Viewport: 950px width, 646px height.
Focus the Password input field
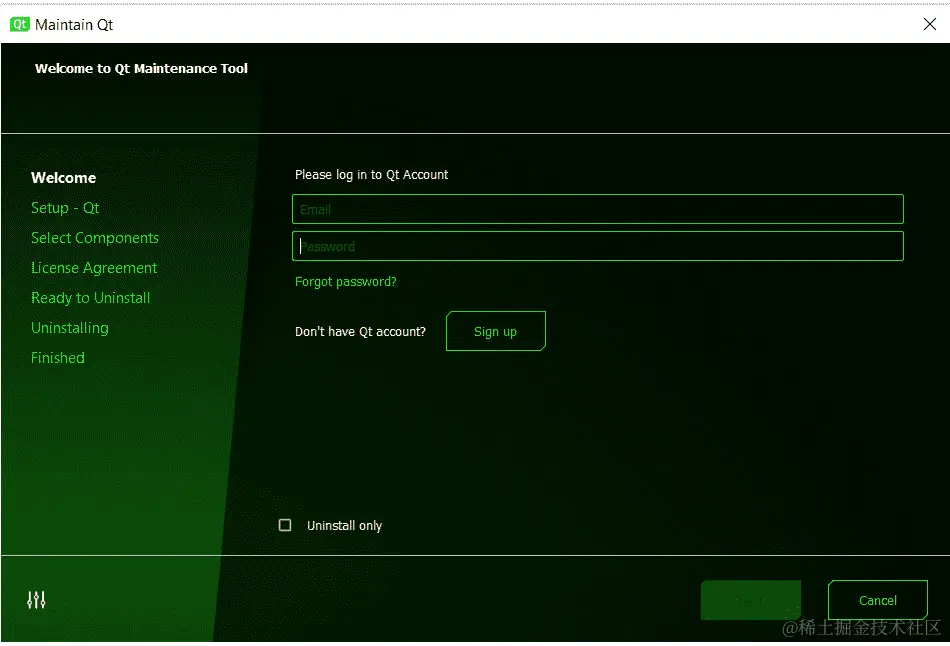[597, 246]
